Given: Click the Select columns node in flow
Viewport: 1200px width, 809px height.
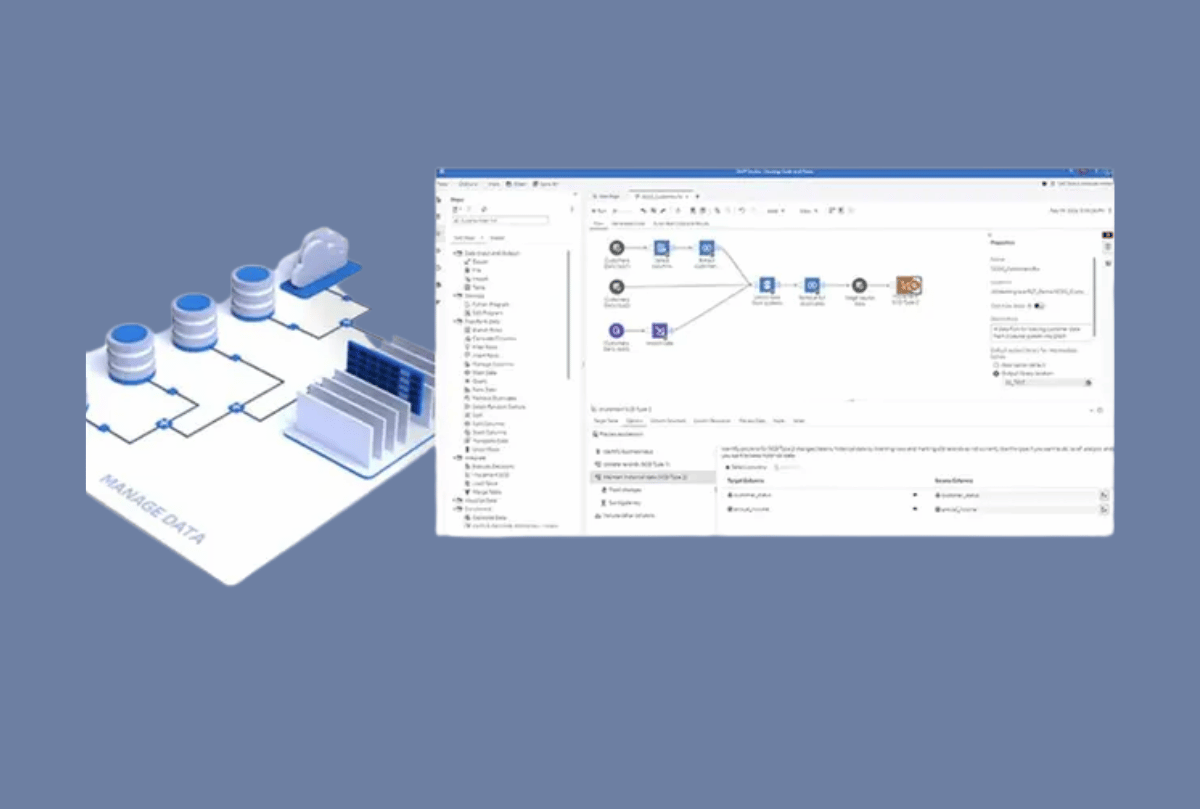Looking at the screenshot, I should [661, 248].
